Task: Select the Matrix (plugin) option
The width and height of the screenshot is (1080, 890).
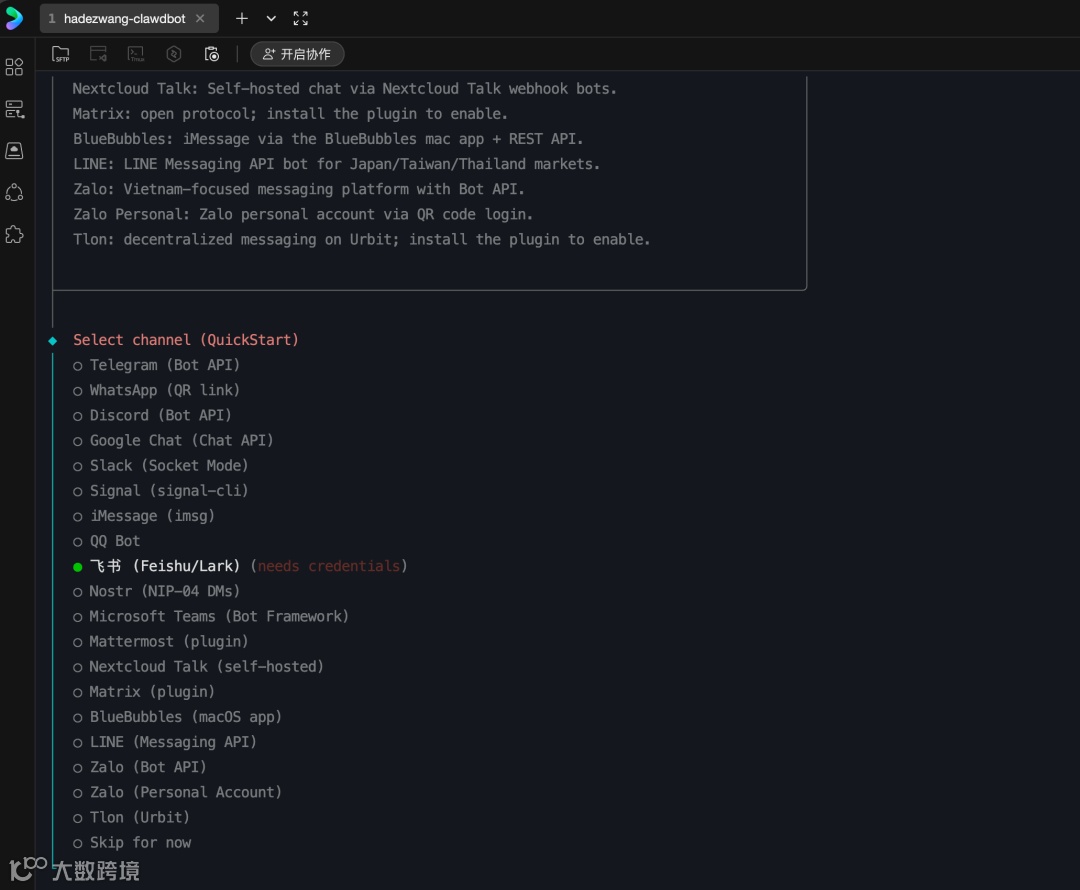Action: (x=144, y=692)
